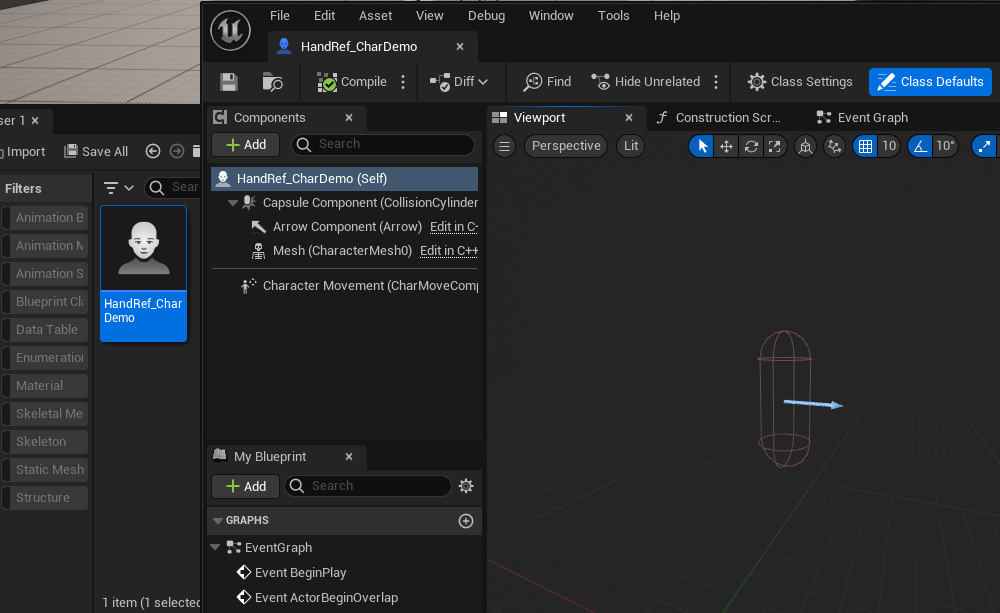
Task: Select the scale gizmo tool in viewport
Action: click(775, 146)
